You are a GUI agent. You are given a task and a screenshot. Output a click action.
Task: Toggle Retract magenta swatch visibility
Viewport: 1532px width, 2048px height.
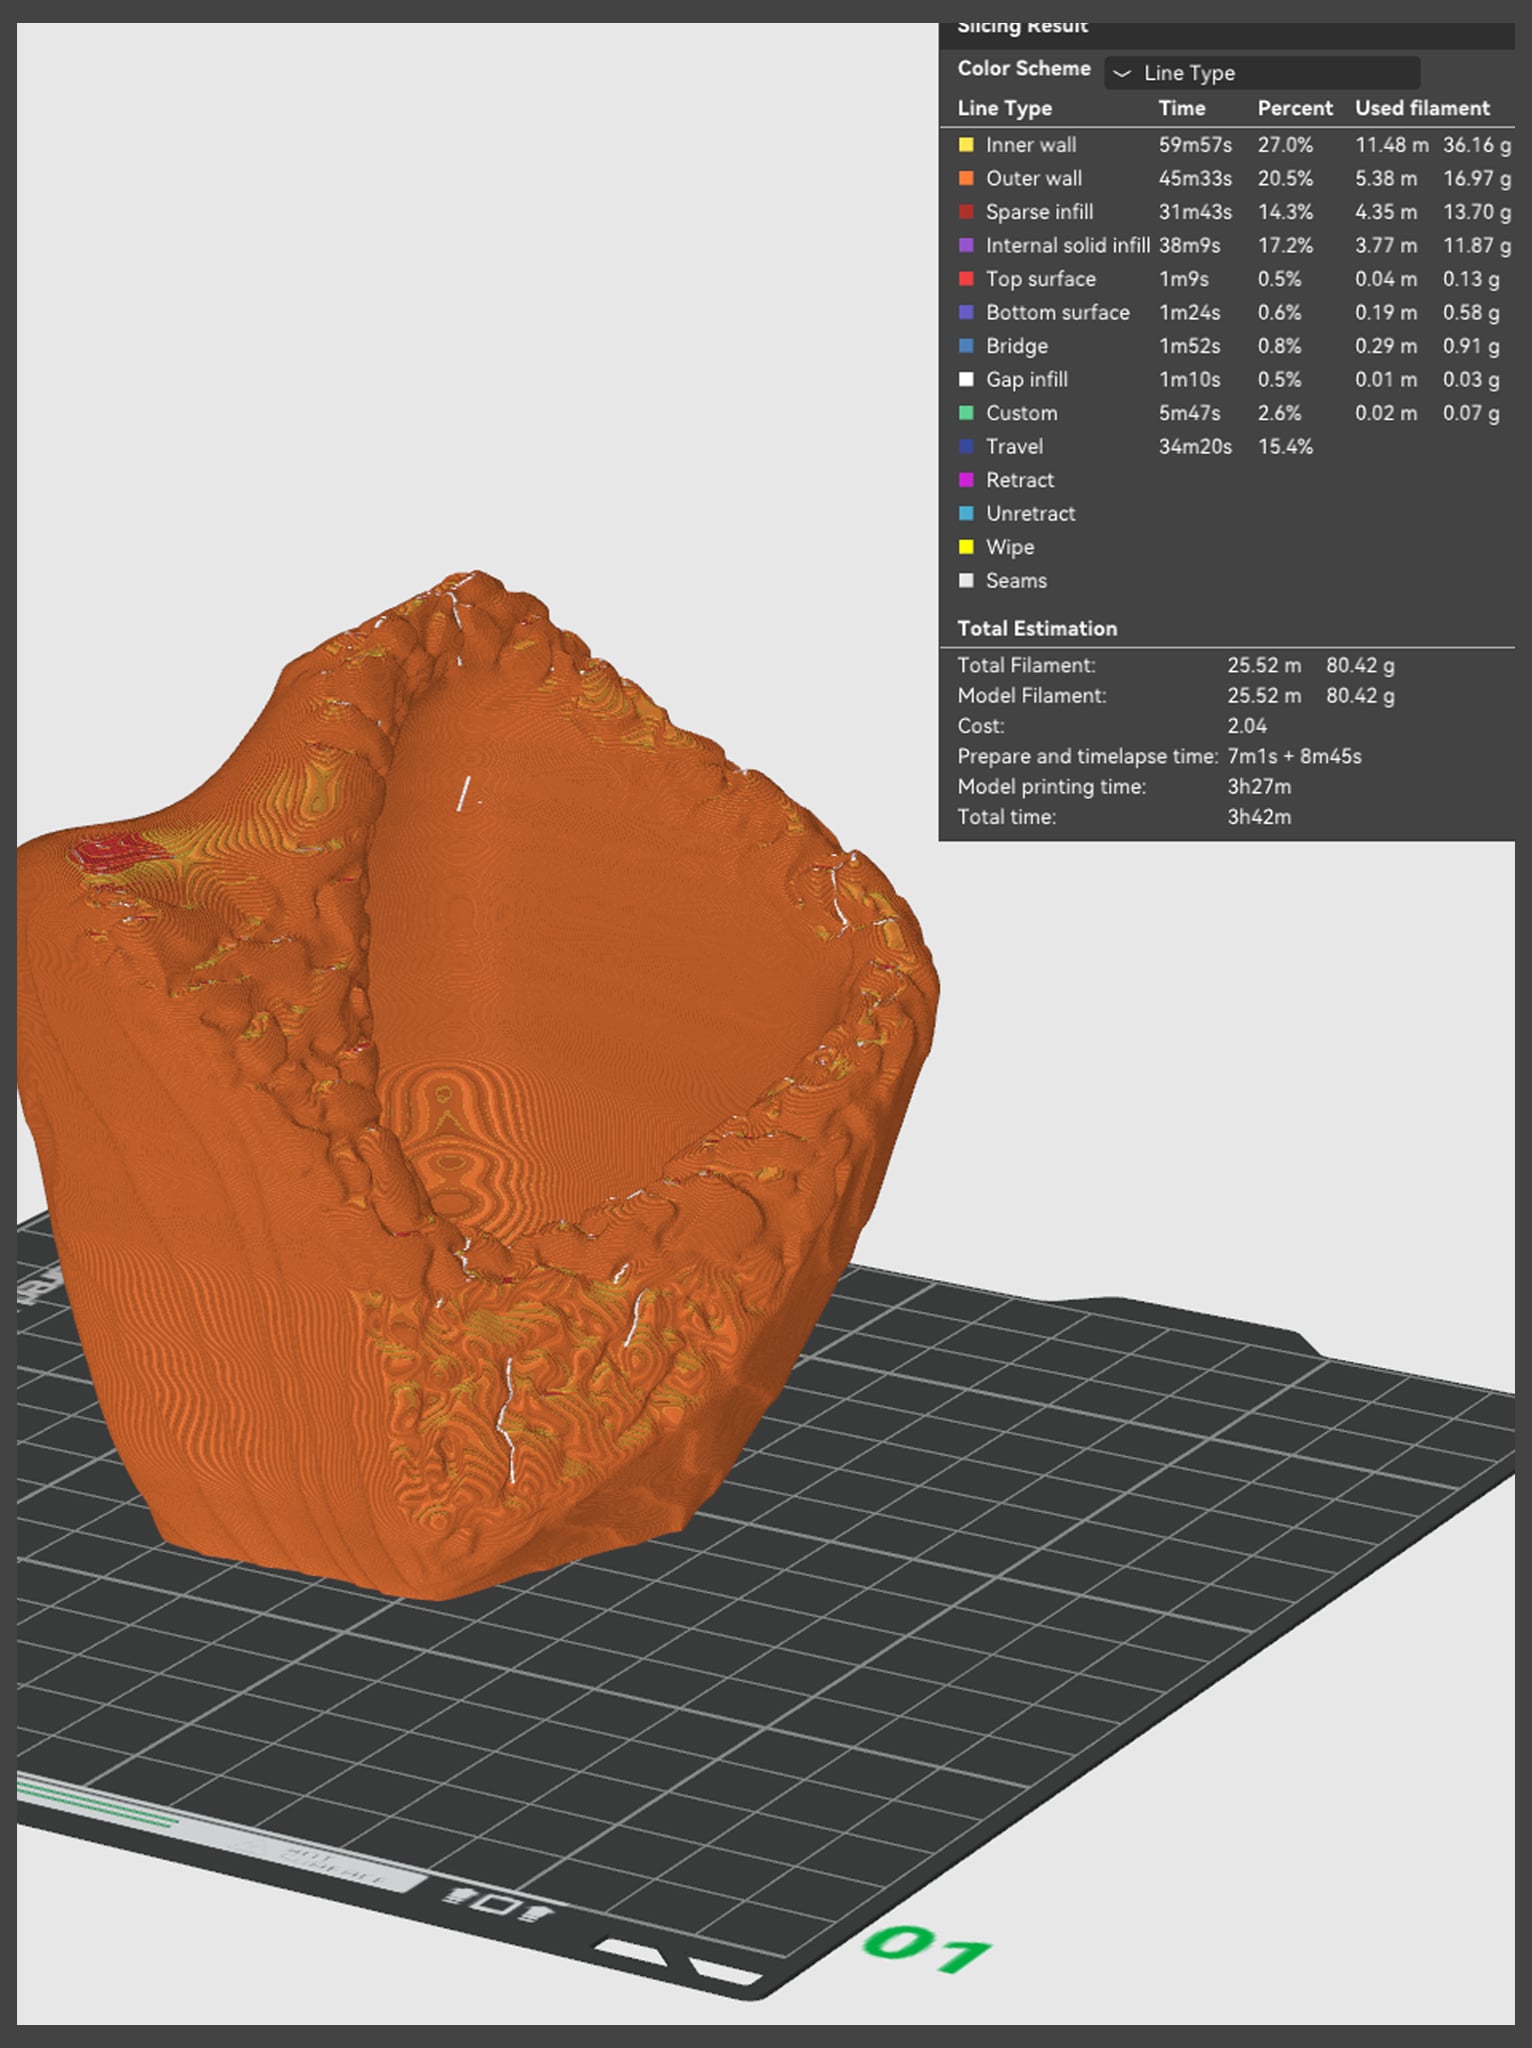tap(966, 480)
